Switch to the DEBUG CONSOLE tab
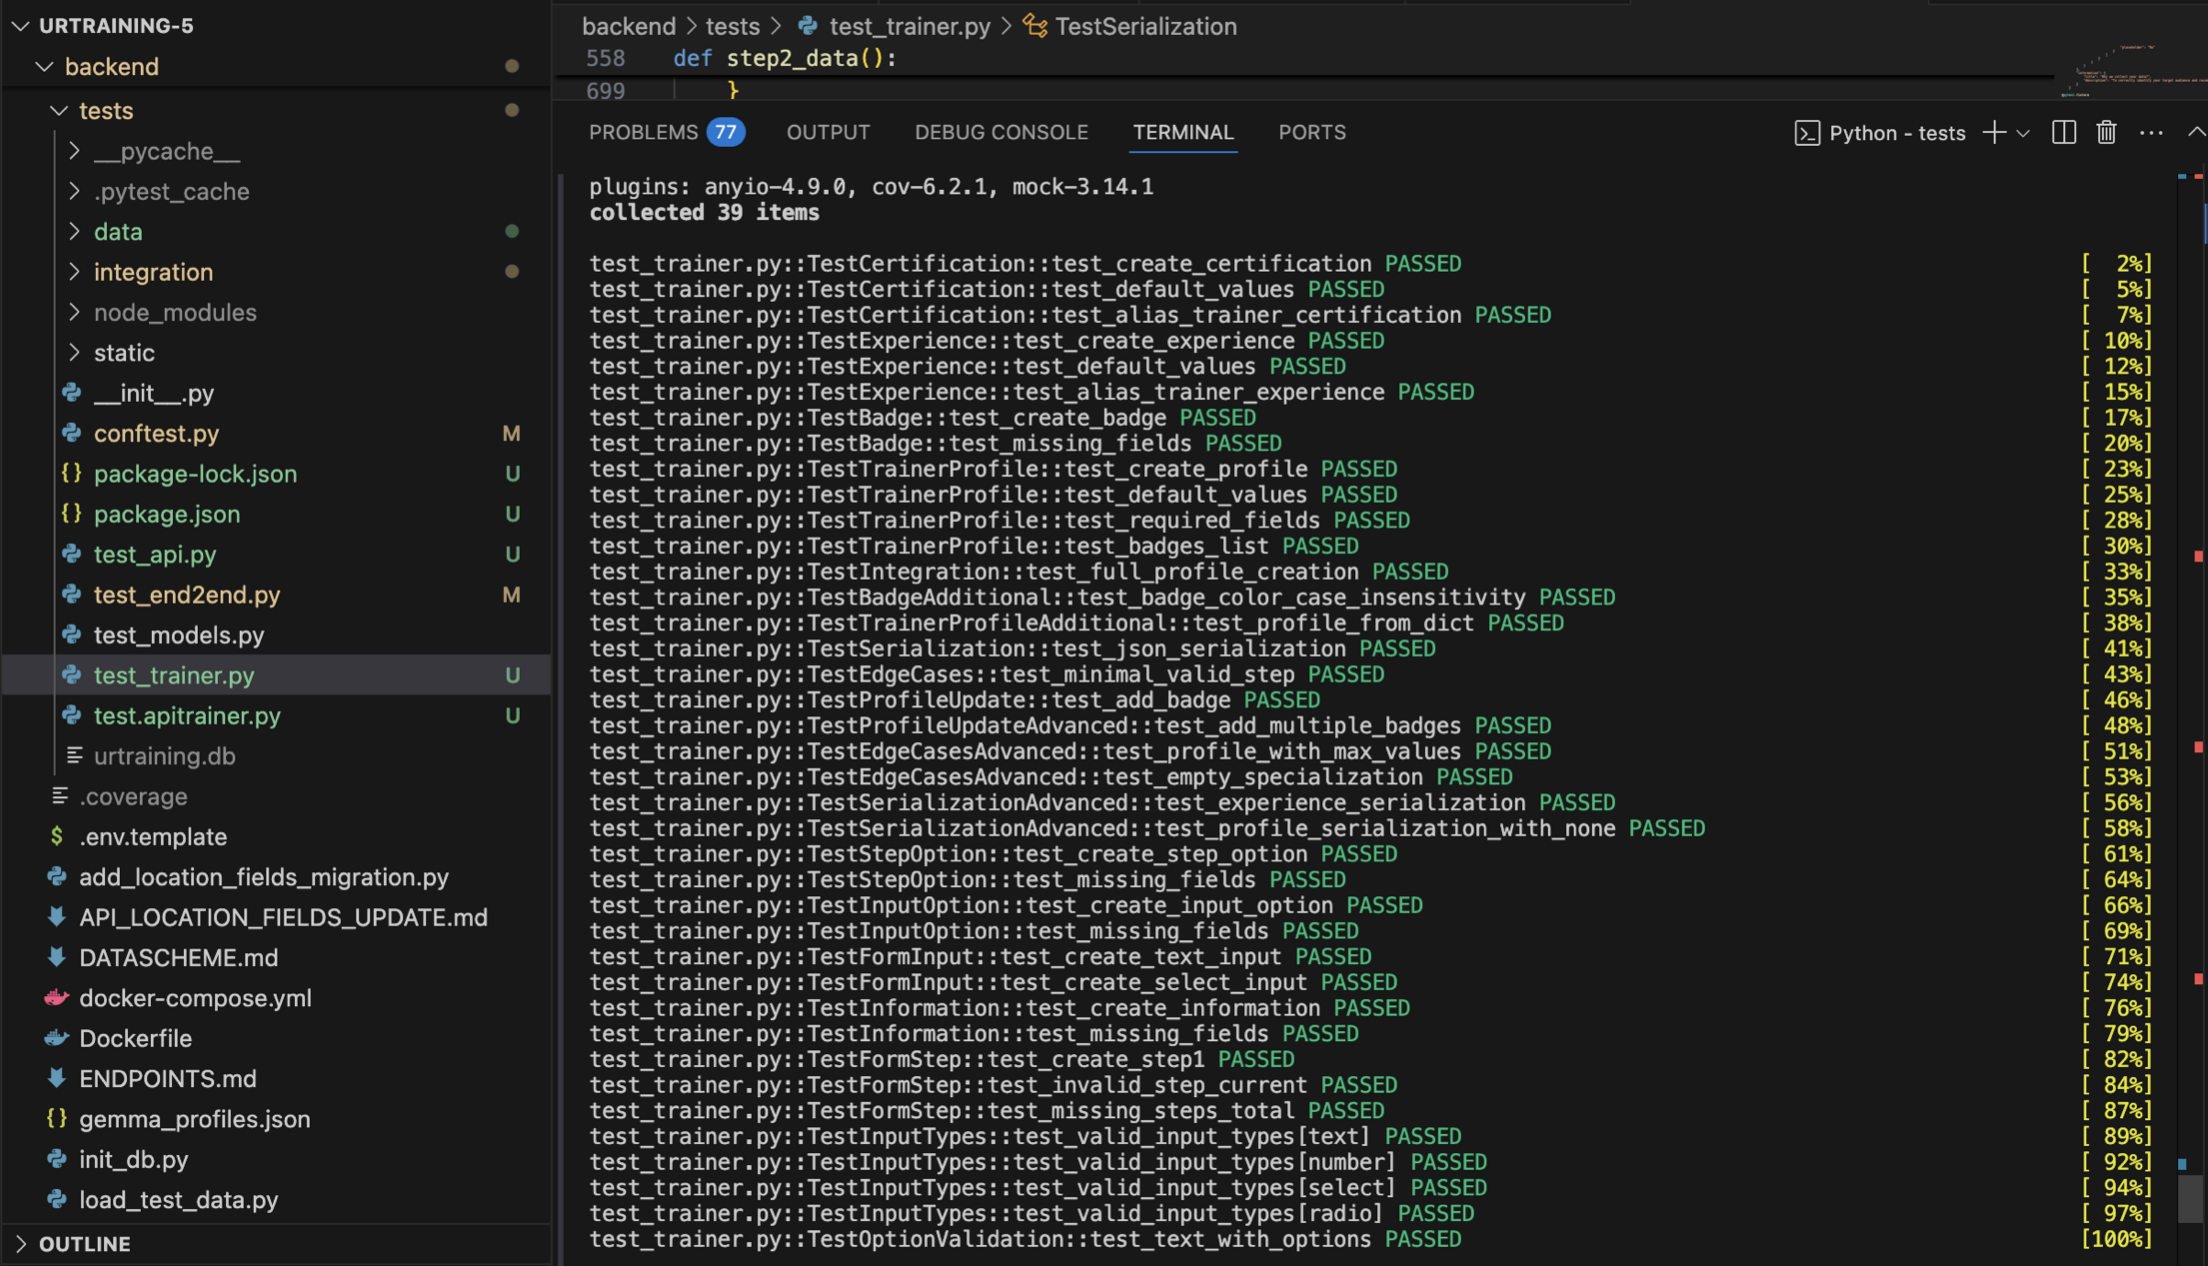 1001,133
